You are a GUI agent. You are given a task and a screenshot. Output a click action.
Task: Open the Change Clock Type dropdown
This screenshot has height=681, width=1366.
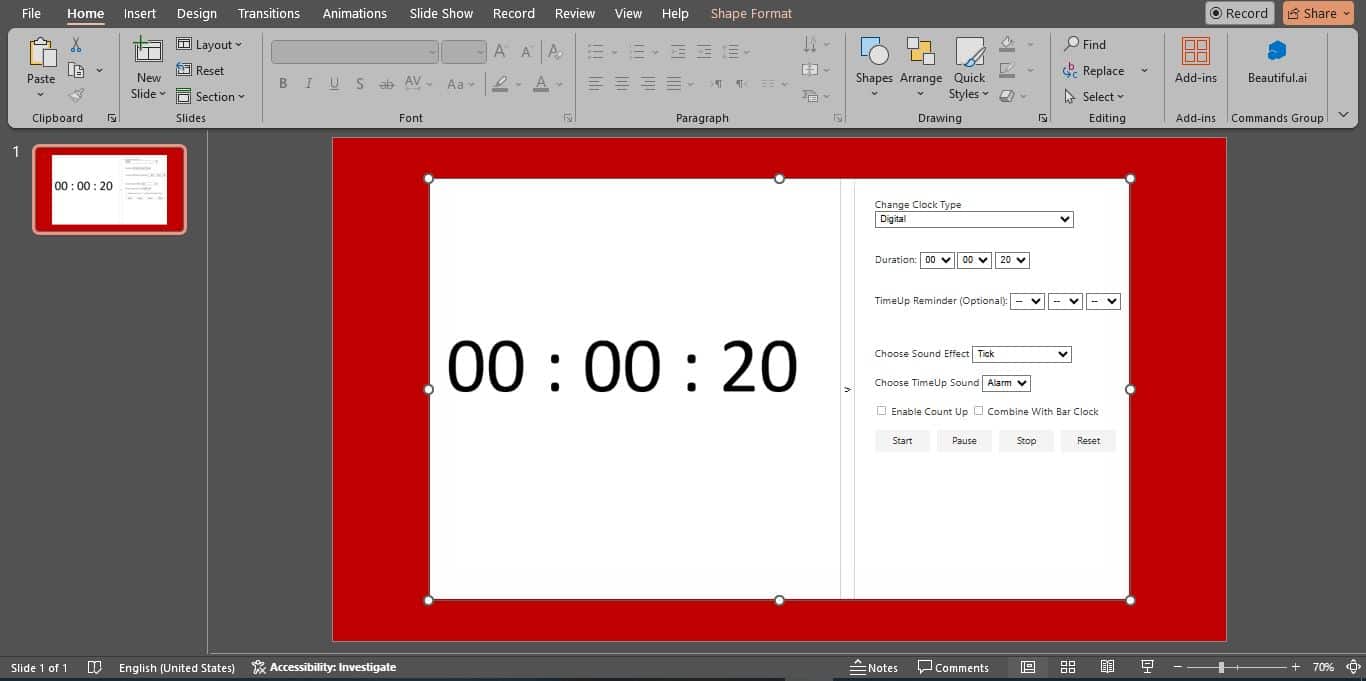click(973, 219)
